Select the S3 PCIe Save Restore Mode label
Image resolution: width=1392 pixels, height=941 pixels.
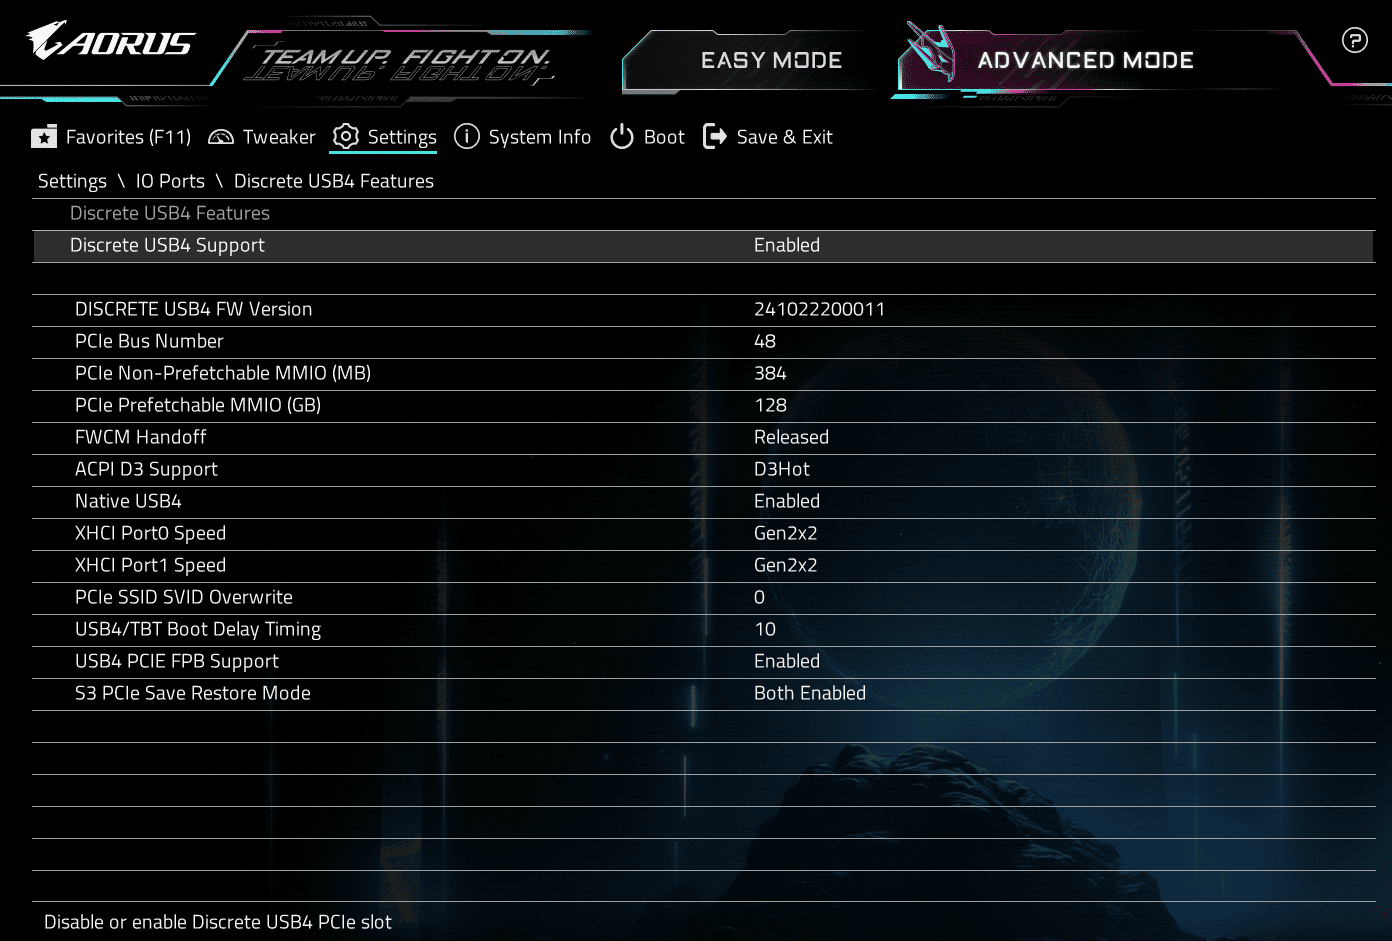(x=193, y=693)
